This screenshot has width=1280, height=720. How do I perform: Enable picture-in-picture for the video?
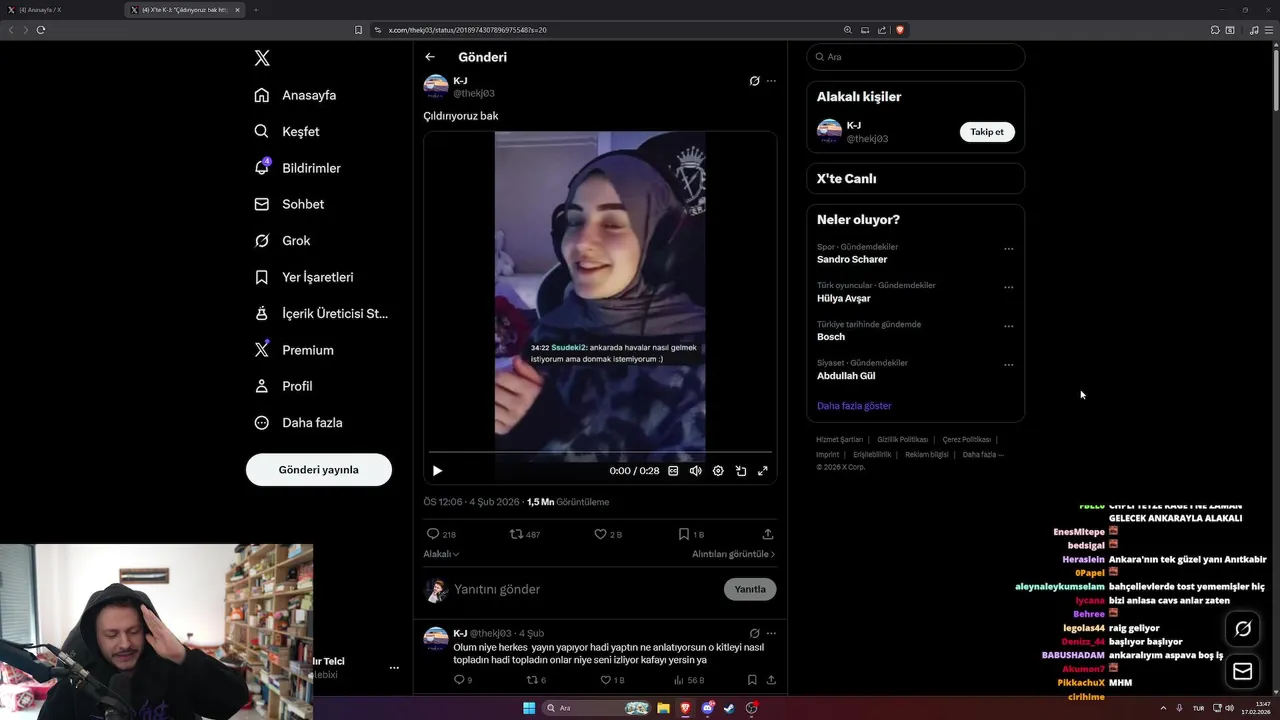point(741,471)
